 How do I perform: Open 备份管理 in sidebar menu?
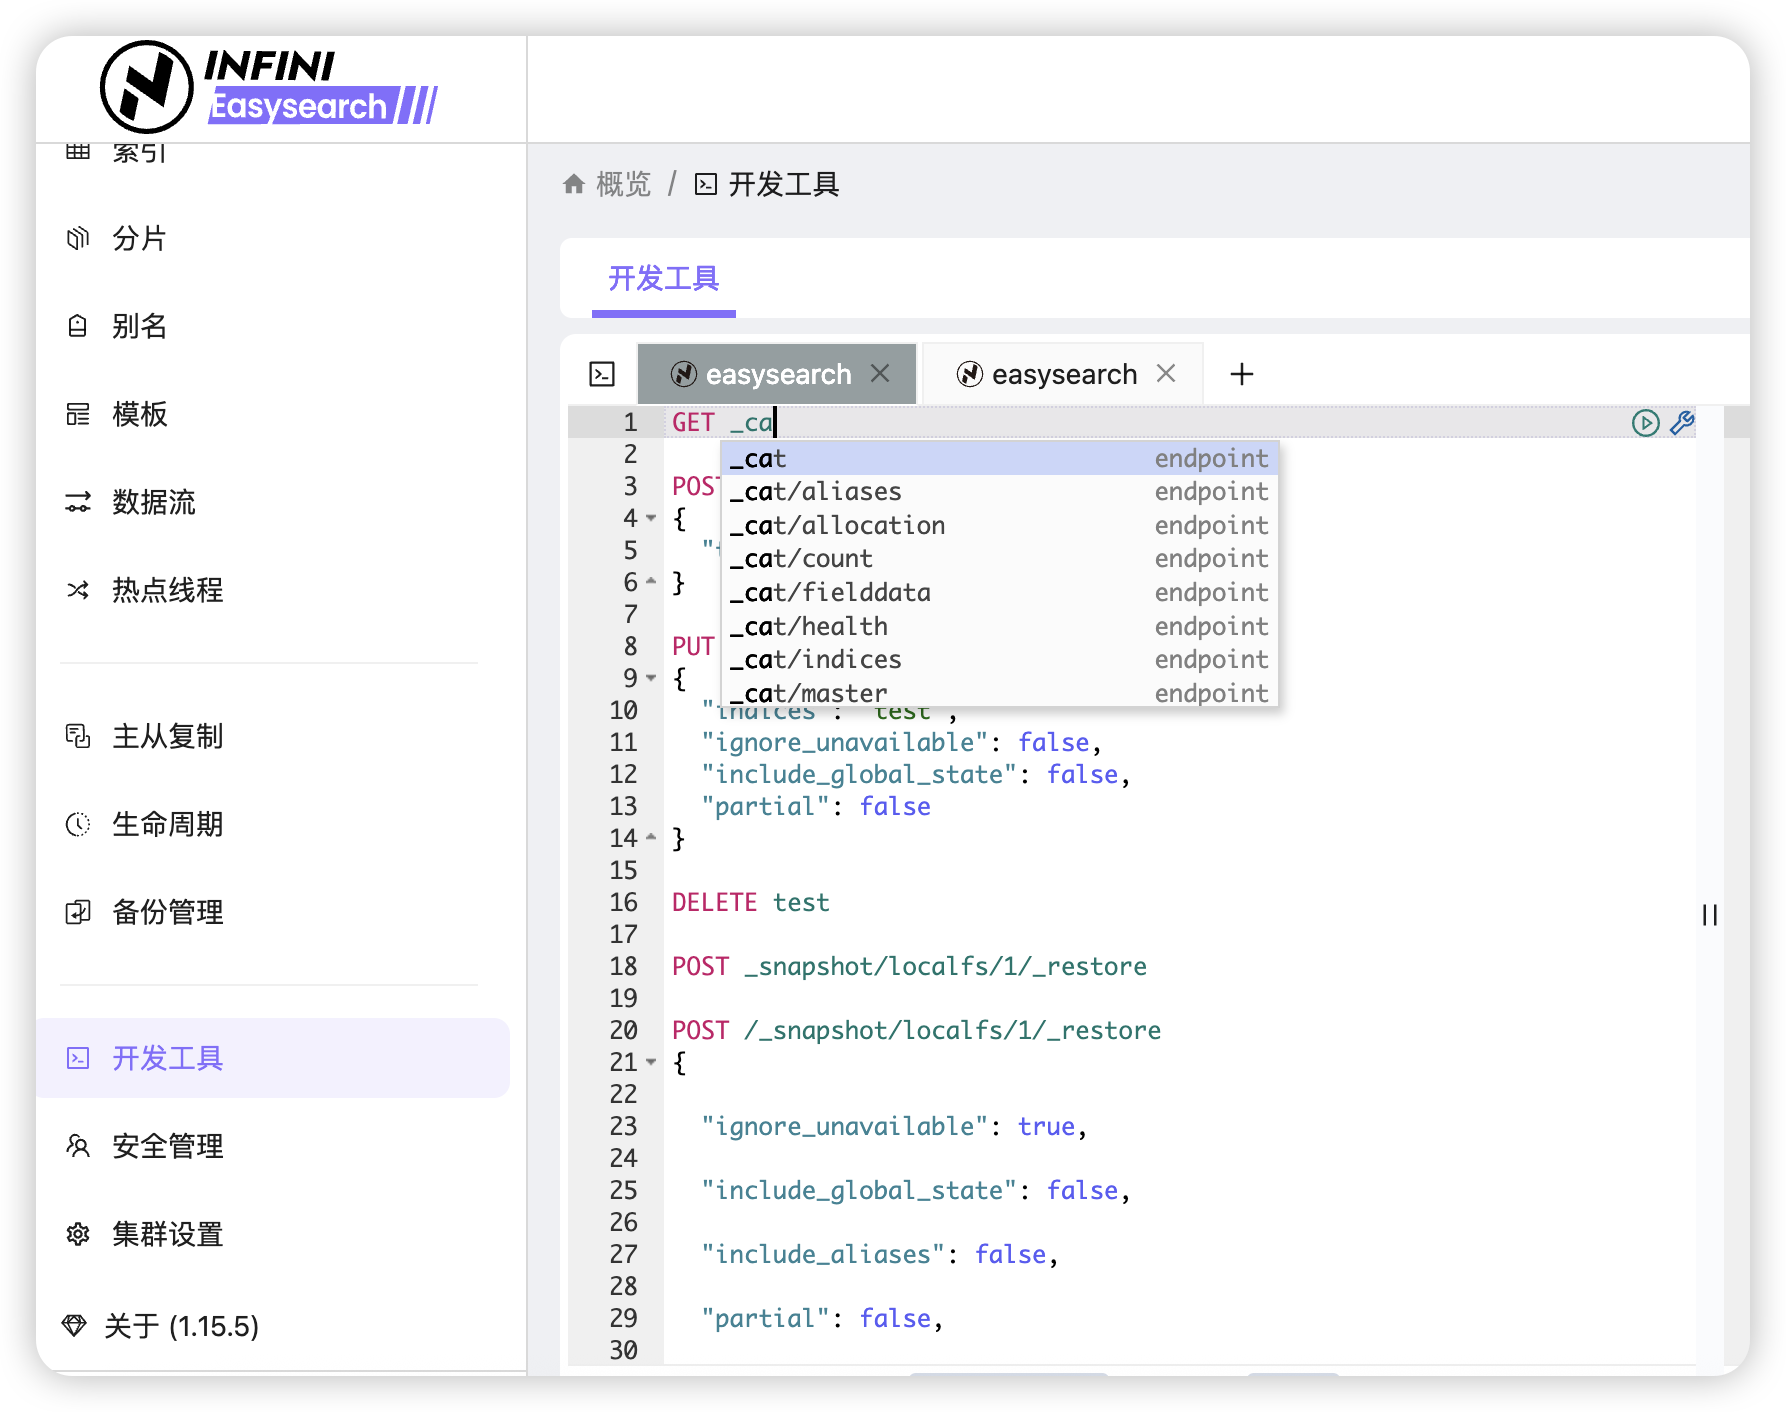tap(168, 912)
